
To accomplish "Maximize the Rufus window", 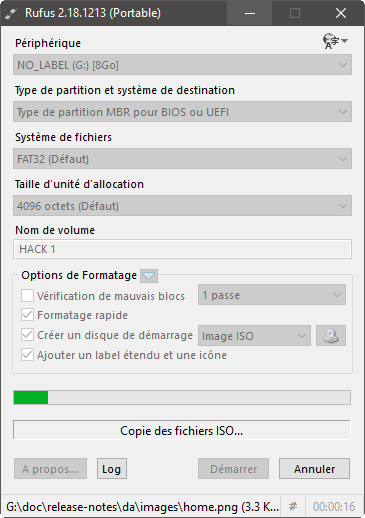I will click(x=295, y=13).
